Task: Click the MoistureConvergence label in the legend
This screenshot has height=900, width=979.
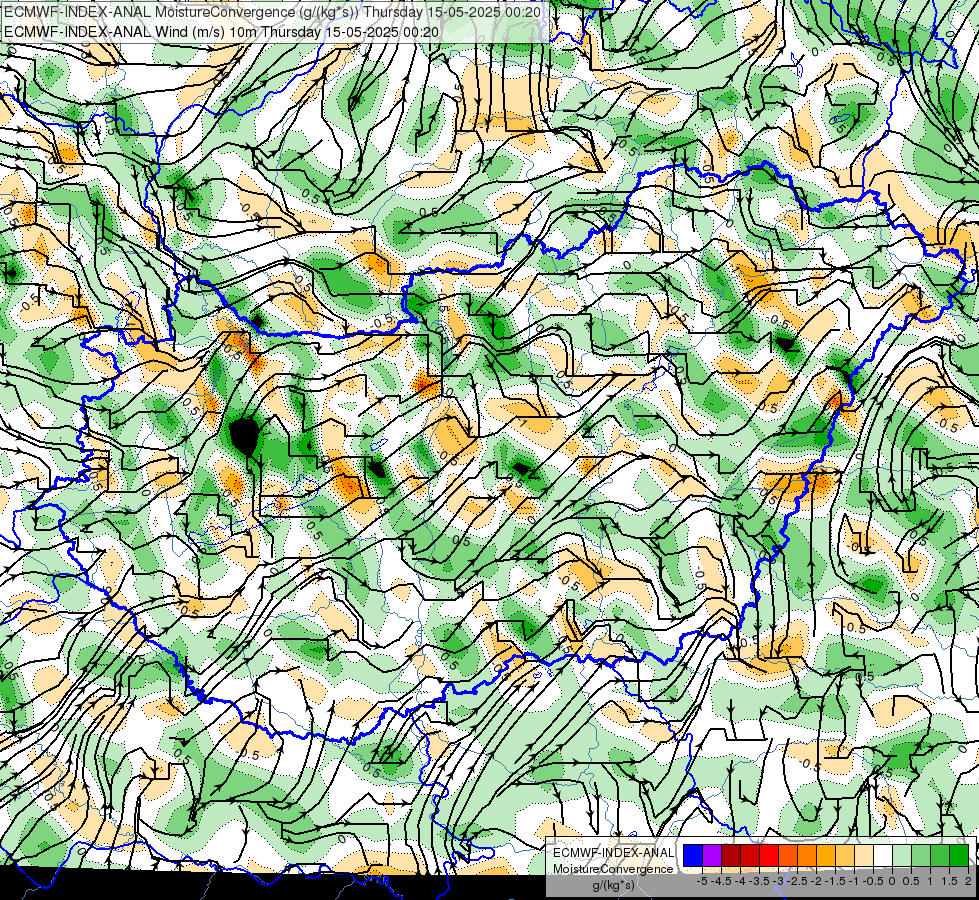Action: [613, 869]
